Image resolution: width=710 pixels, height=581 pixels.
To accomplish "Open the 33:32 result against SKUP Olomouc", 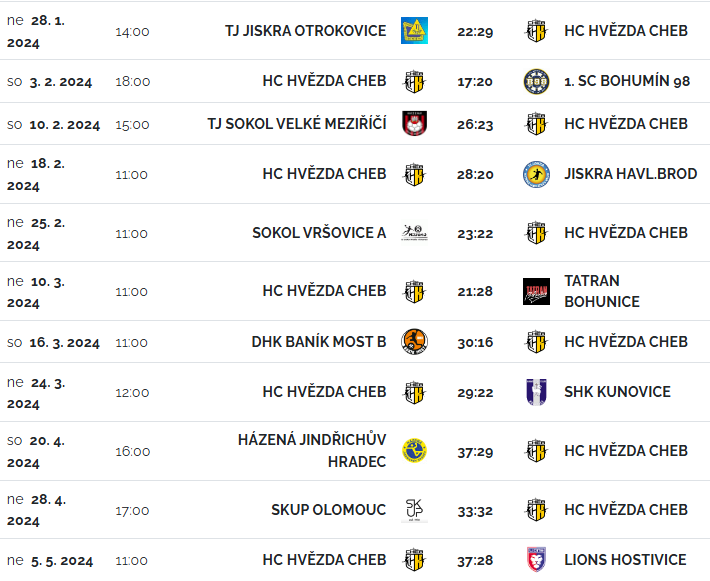I will coord(475,511).
